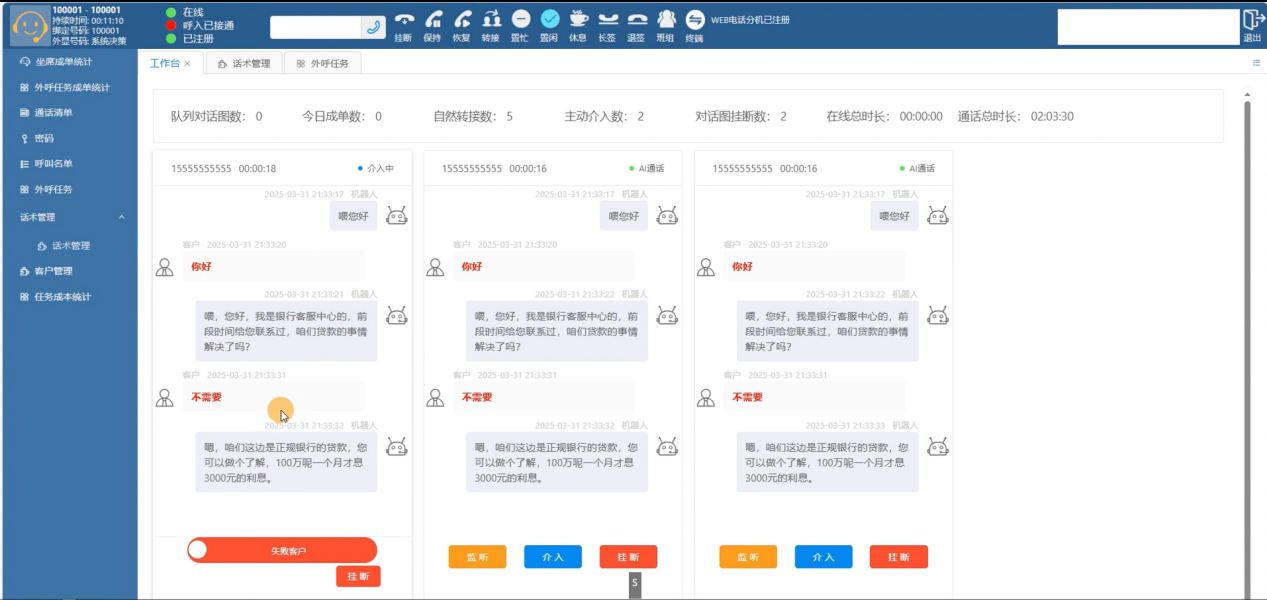Open 通话清单 in the sidebar
Image resolution: width=1267 pixels, height=600 pixels.
[53, 113]
